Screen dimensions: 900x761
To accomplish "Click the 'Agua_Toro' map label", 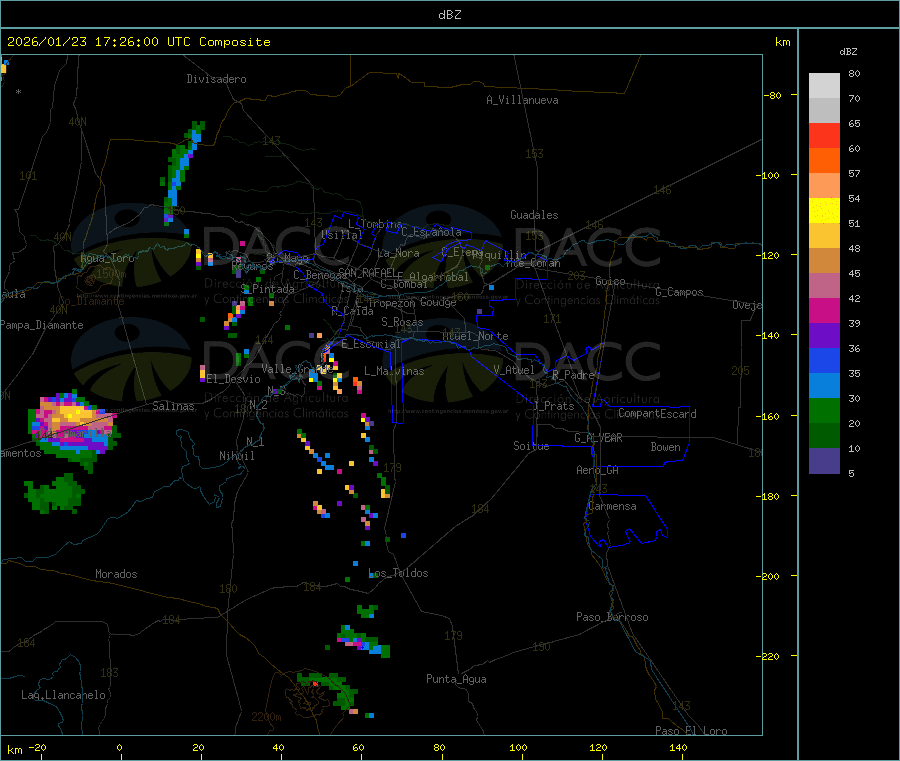I will point(107,258).
